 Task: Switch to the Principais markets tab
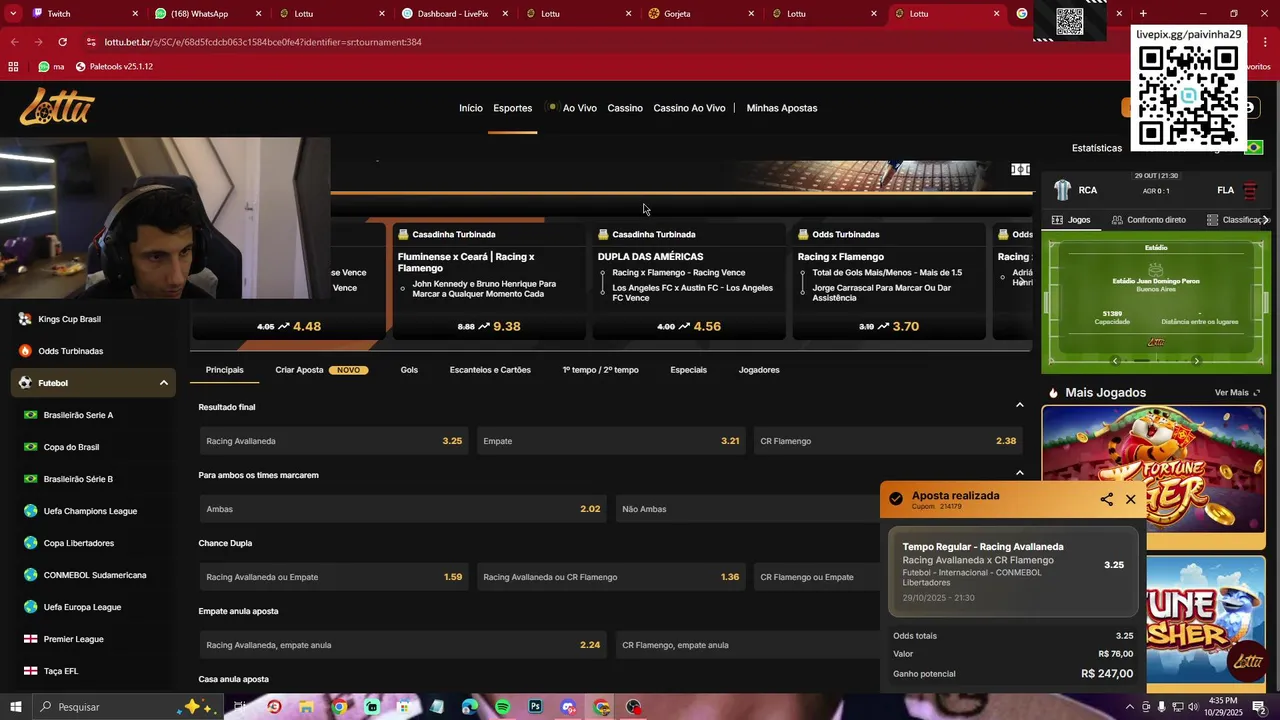(225, 370)
